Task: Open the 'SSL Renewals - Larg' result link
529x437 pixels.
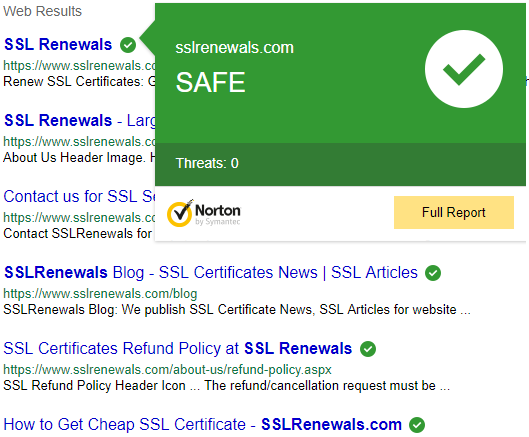Action: 80,120
